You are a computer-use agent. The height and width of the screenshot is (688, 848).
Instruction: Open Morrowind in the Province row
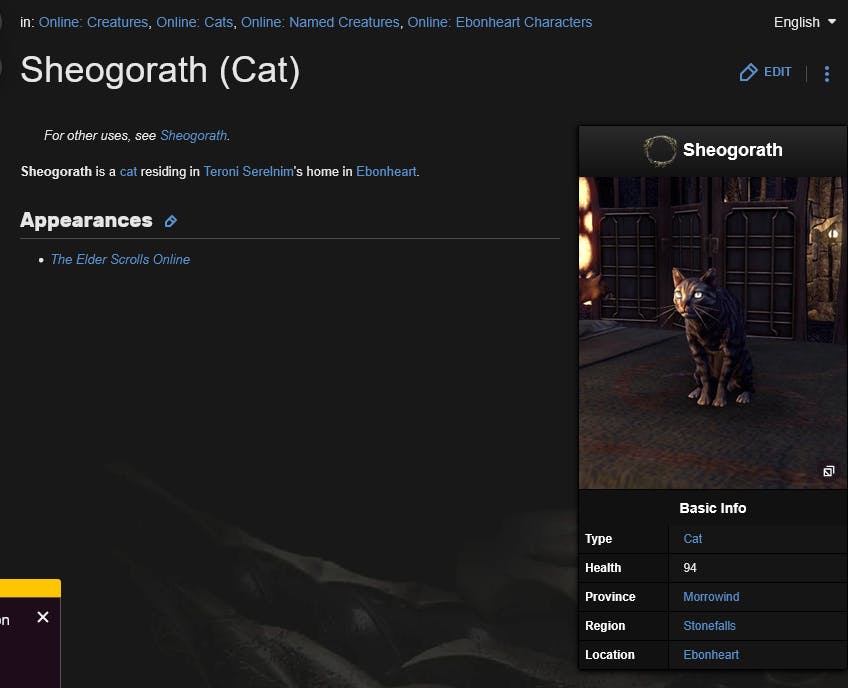(711, 597)
